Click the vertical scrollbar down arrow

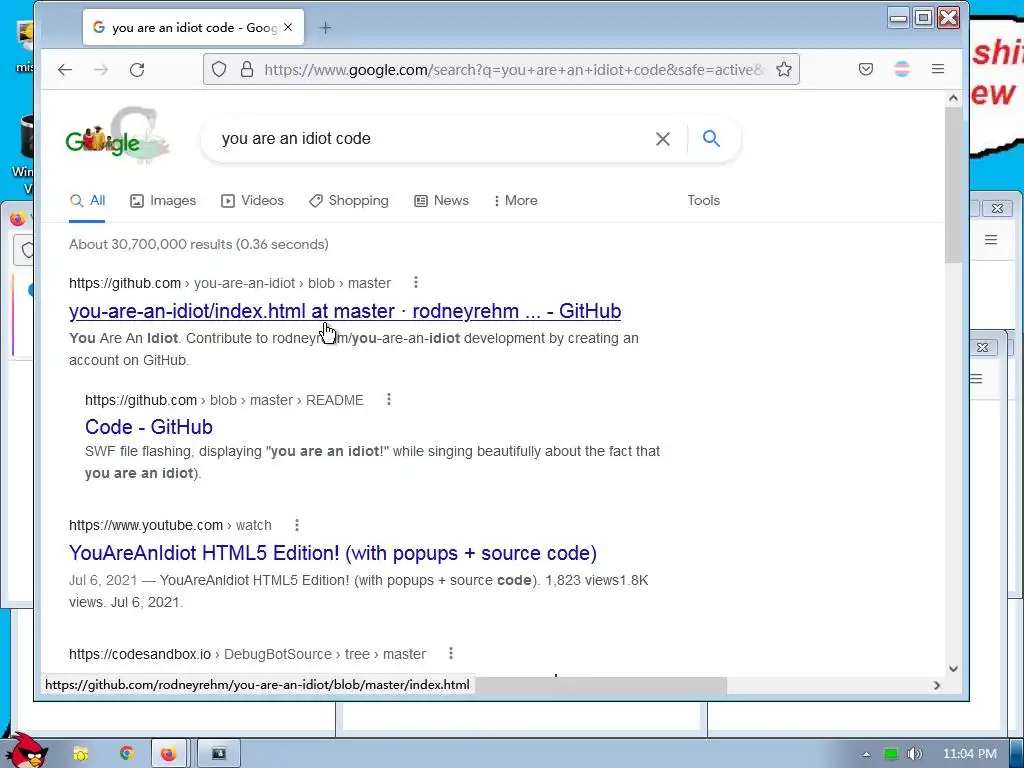coord(953,669)
